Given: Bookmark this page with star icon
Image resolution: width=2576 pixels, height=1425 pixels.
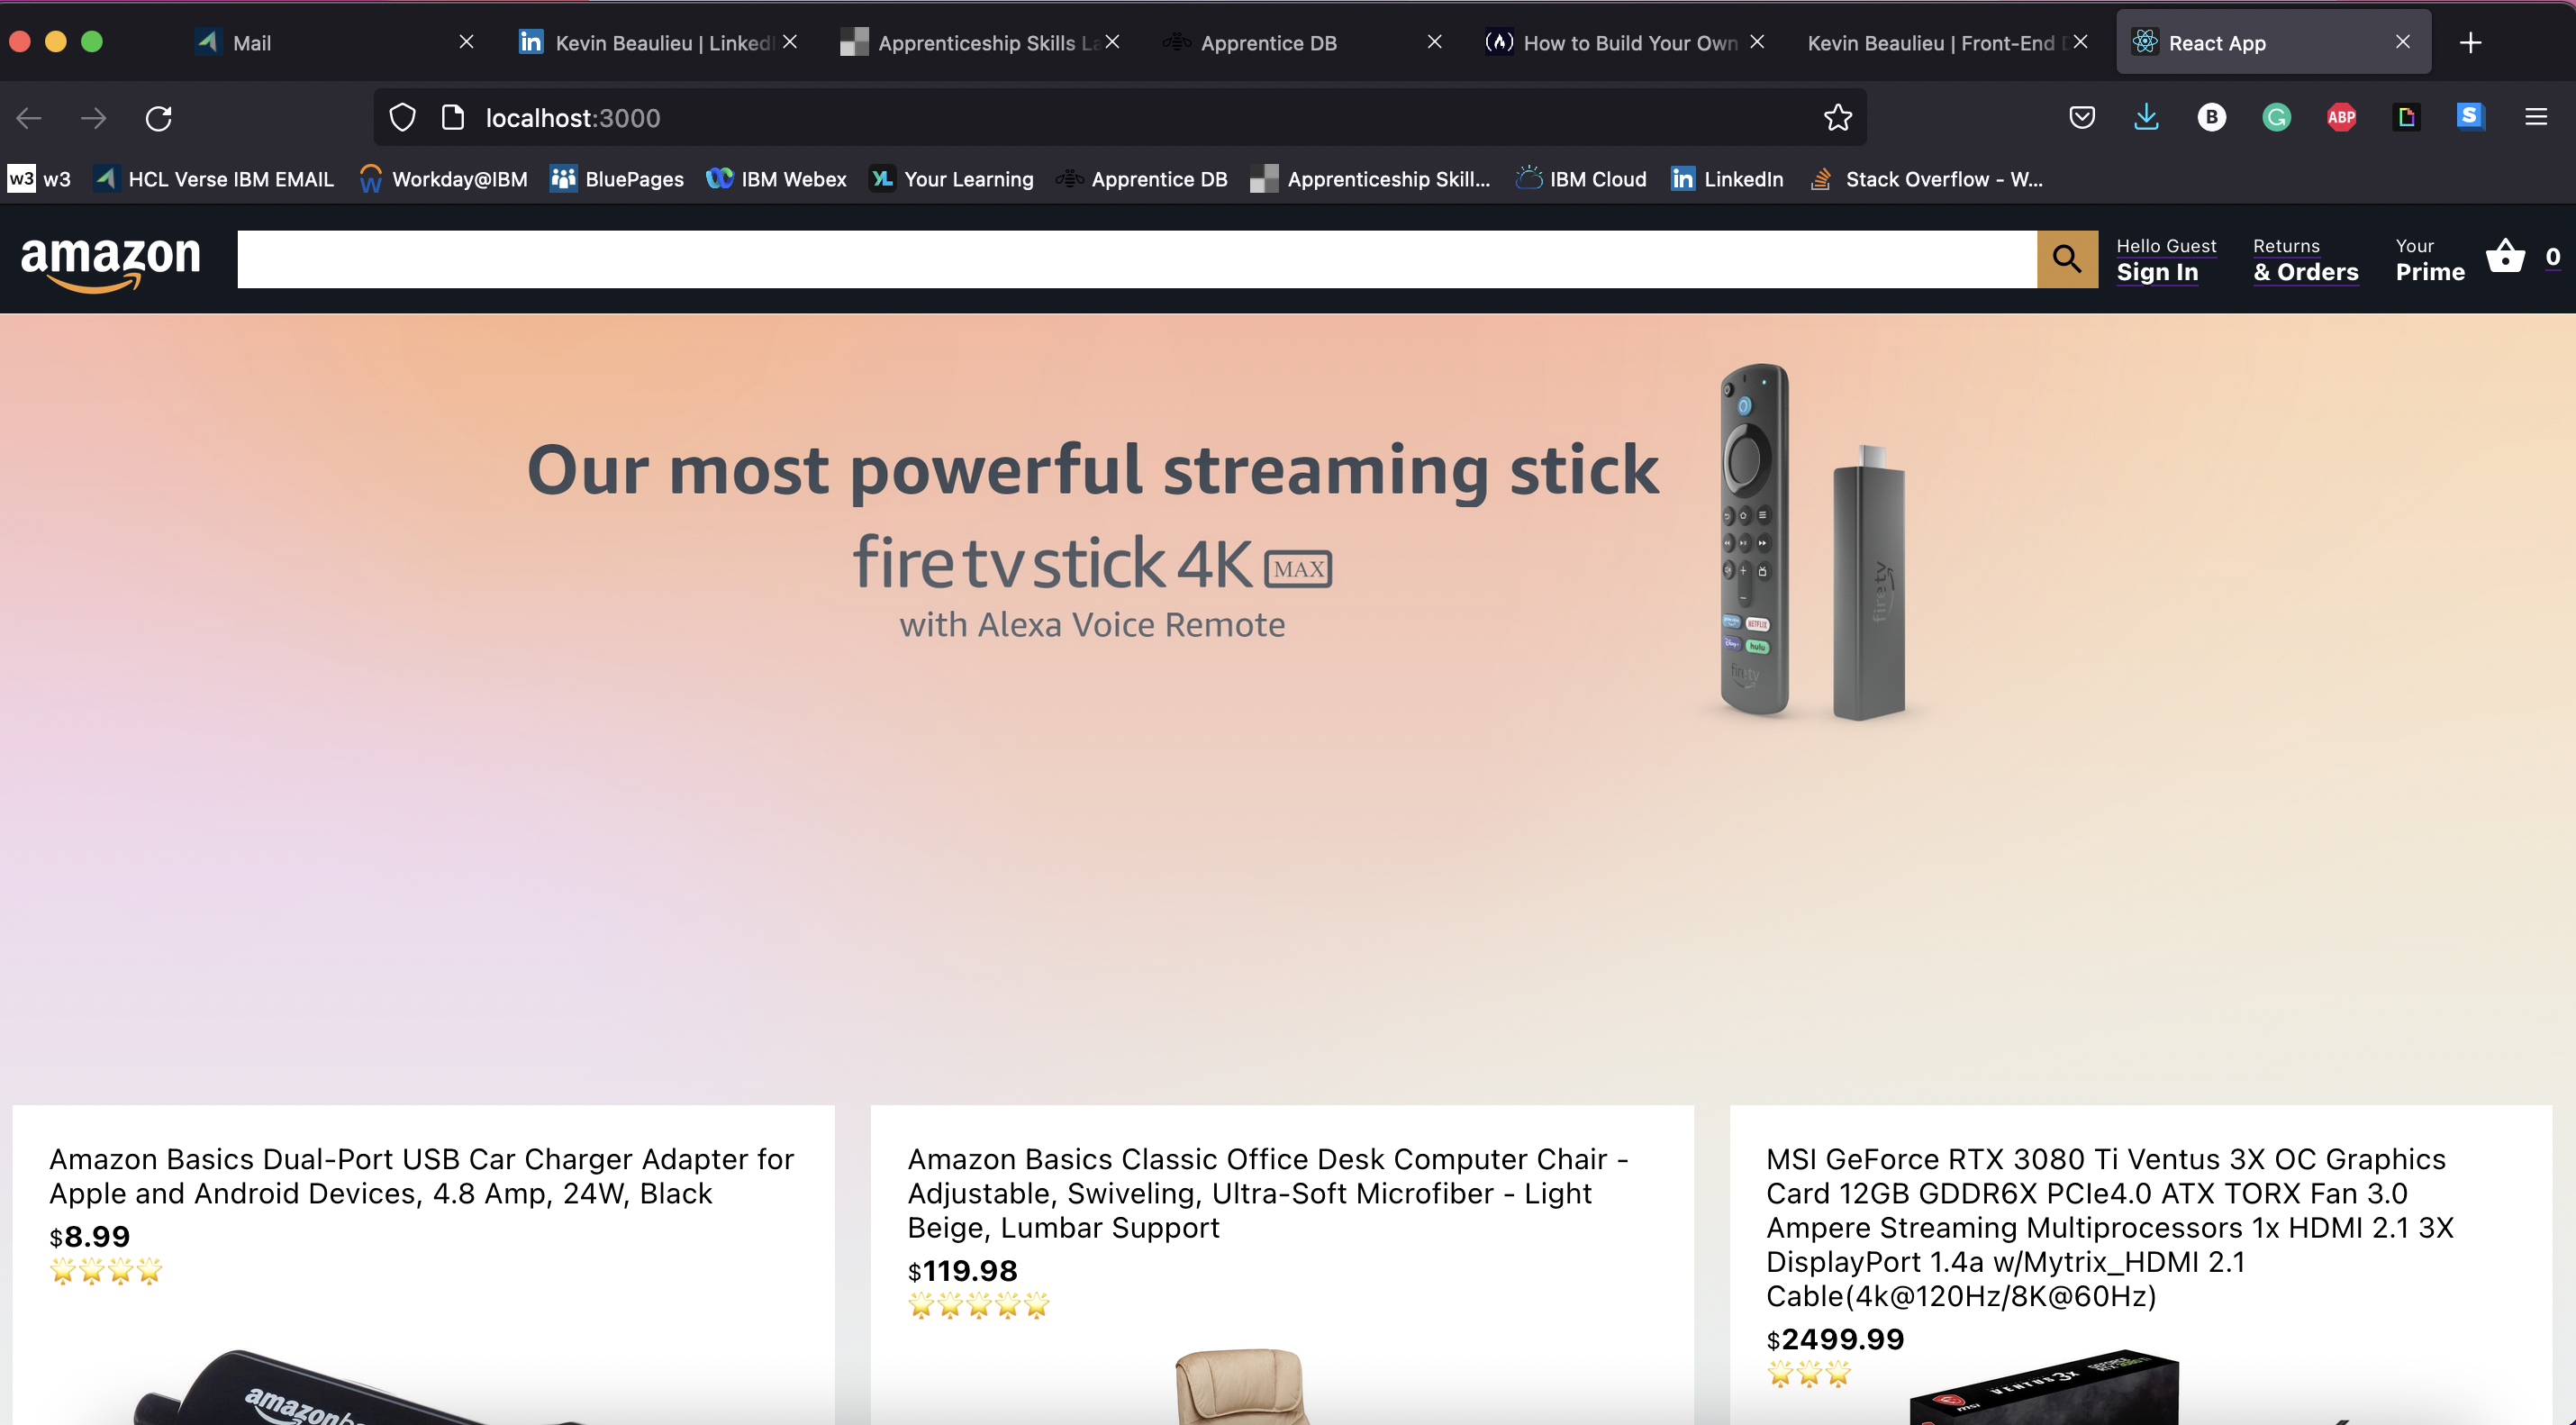Looking at the screenshot, I should (x=1837, y=118).
